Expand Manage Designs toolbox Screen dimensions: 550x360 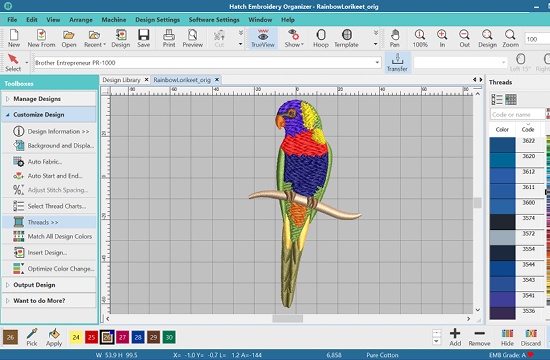coord(49,99)
